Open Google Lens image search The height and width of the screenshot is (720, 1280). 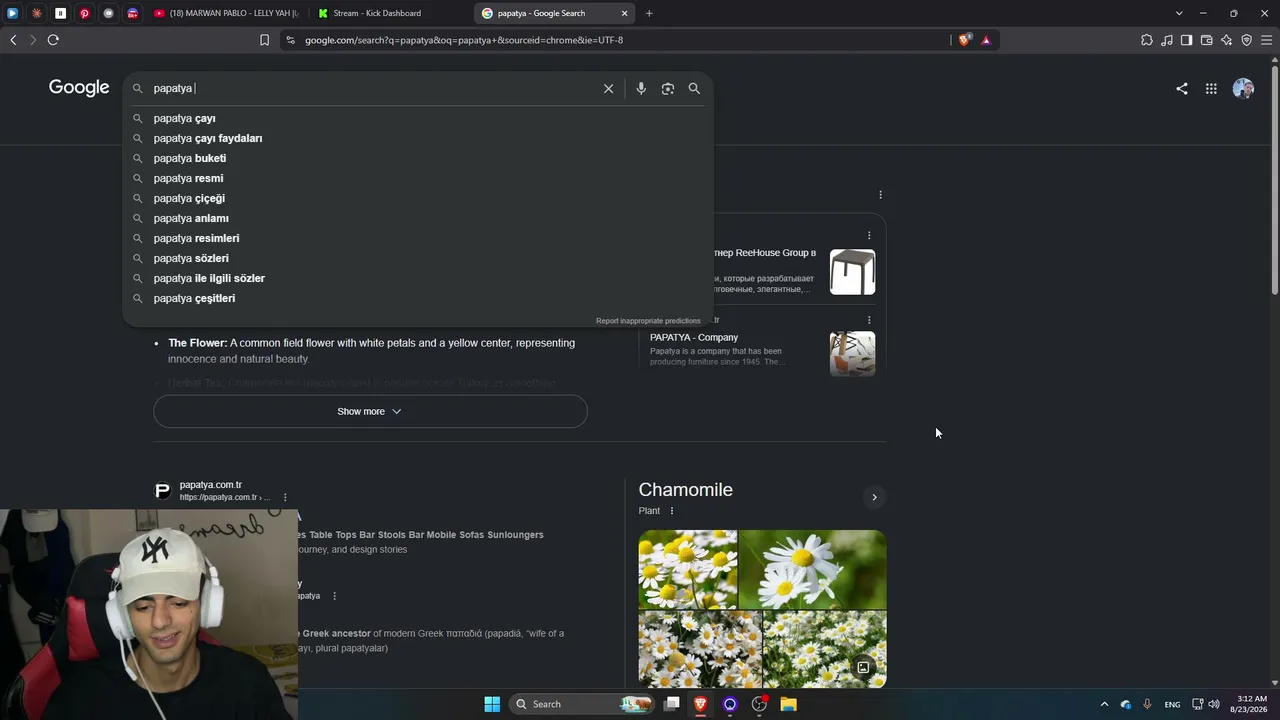[668, 88]
